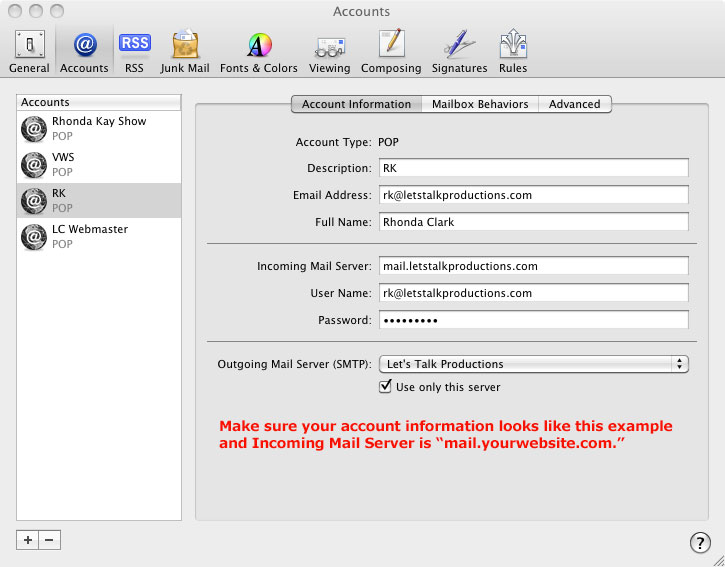The width and height of the screenshot is (725, 567).
Task: Switch to Viewing preferences
Action: click(x=329, y=51)
